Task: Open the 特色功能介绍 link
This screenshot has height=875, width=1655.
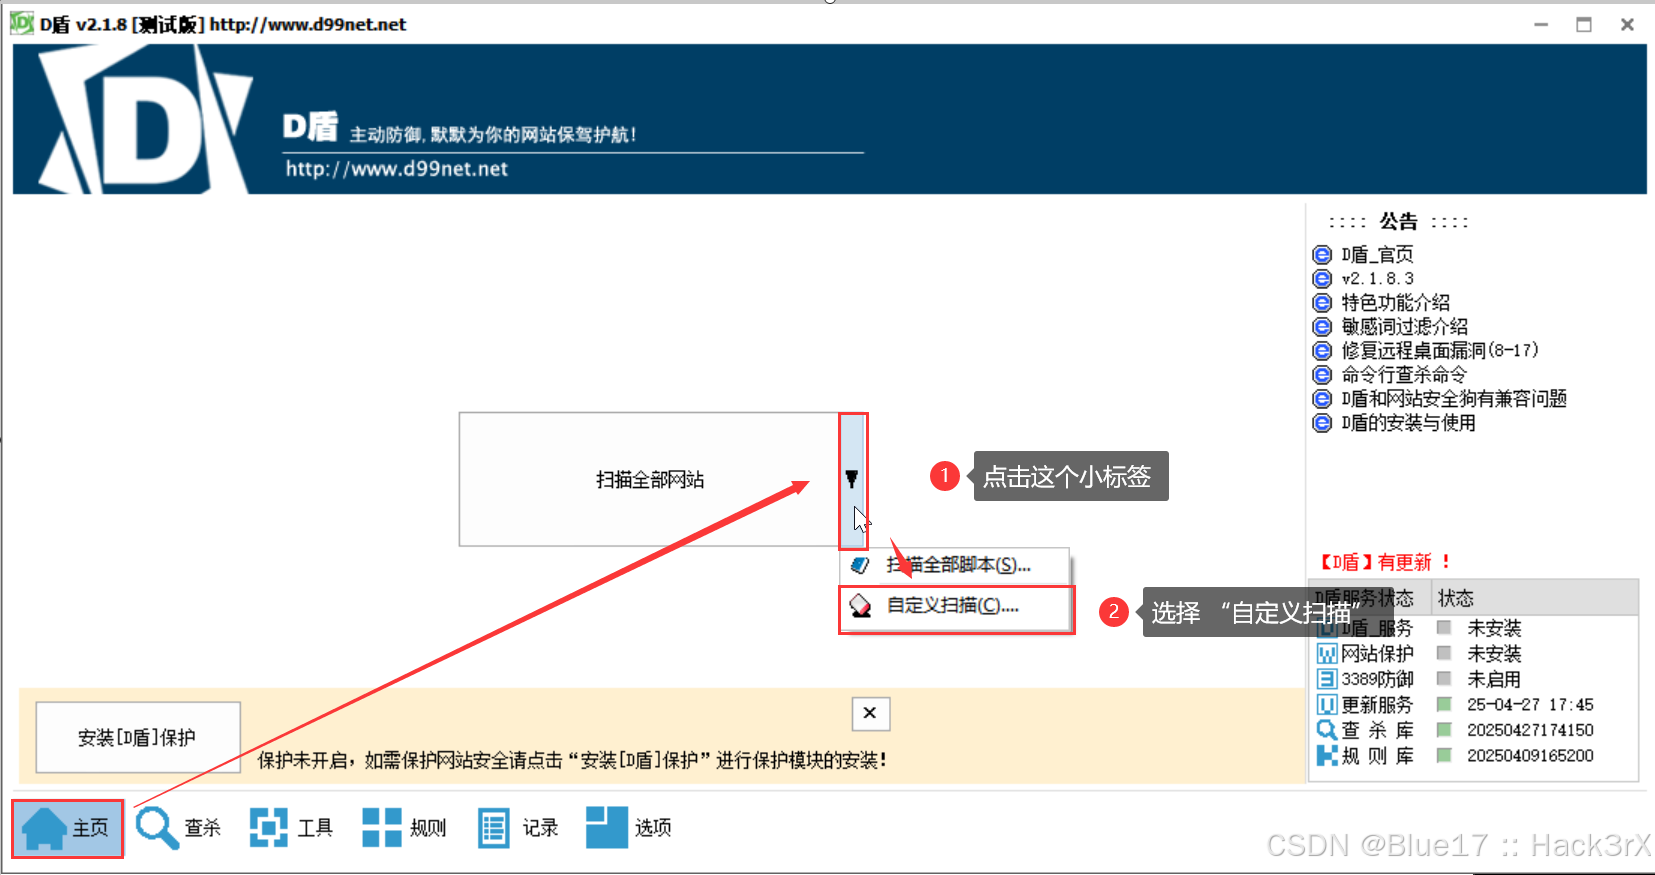Action: 1395,303
